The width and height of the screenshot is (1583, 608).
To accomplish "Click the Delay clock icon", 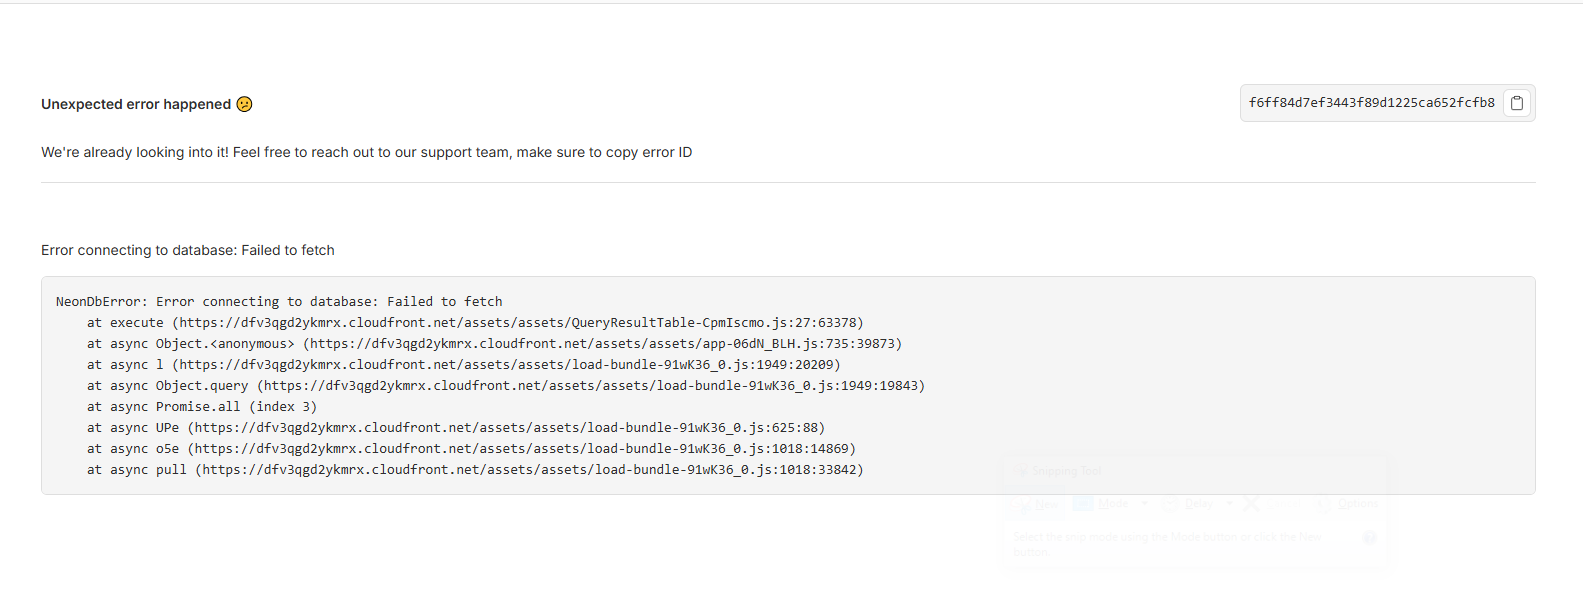I will (x=1170, y=504).
